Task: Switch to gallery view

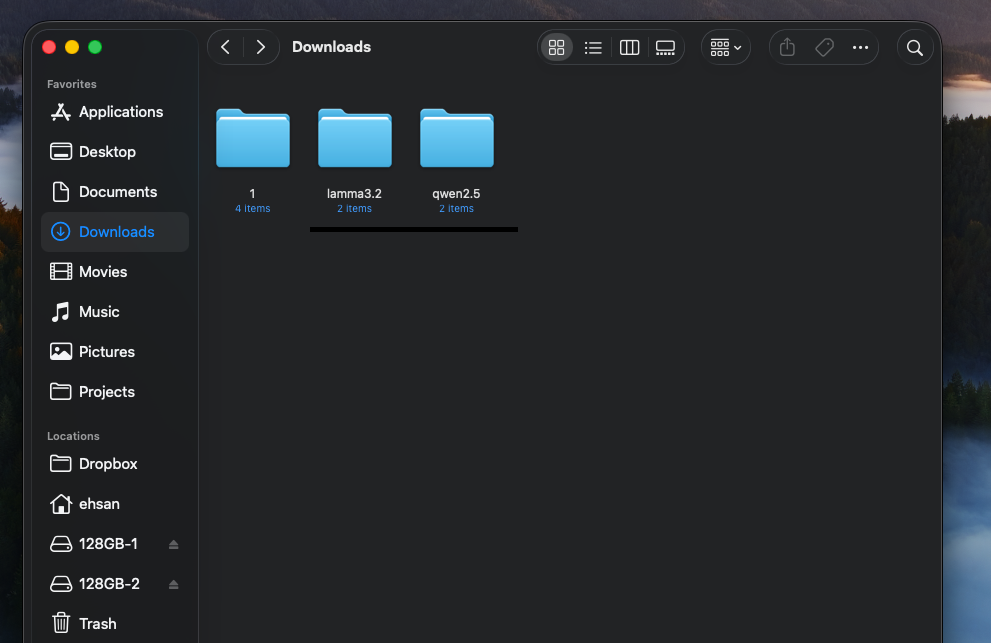Action: tap(665, 47)
